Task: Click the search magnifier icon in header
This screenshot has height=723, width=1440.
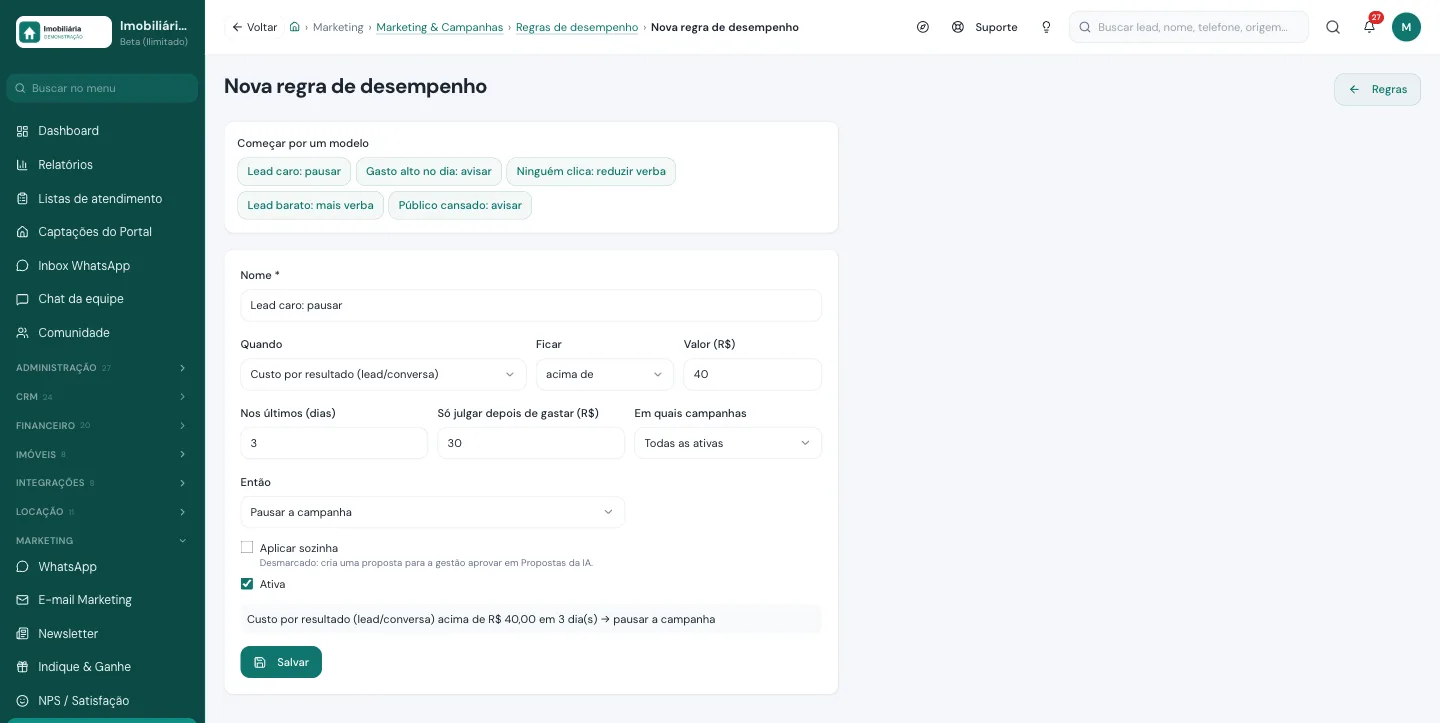Action: coord(1333,27)
